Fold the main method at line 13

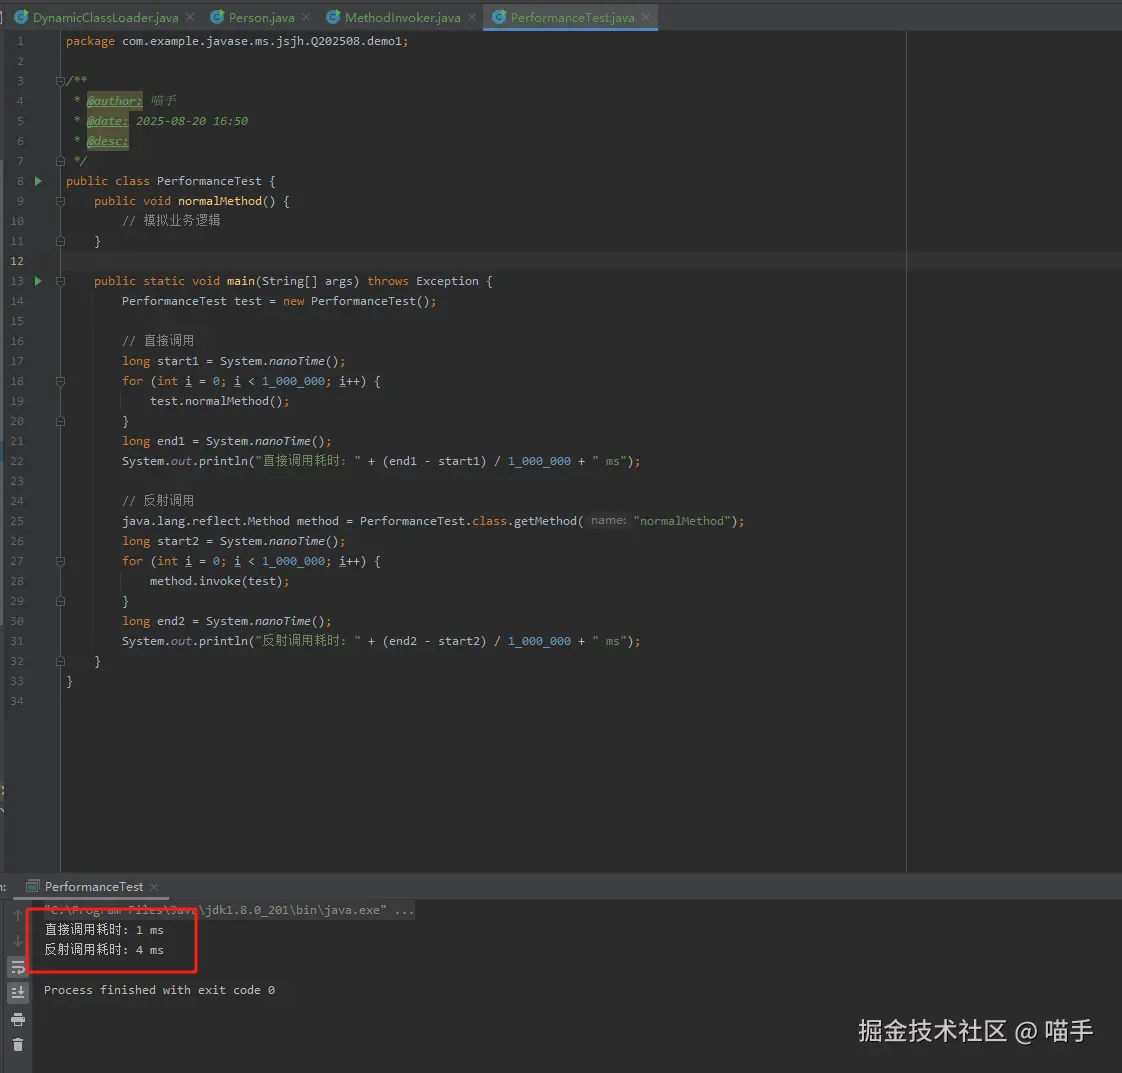click(x=60, y=281)
